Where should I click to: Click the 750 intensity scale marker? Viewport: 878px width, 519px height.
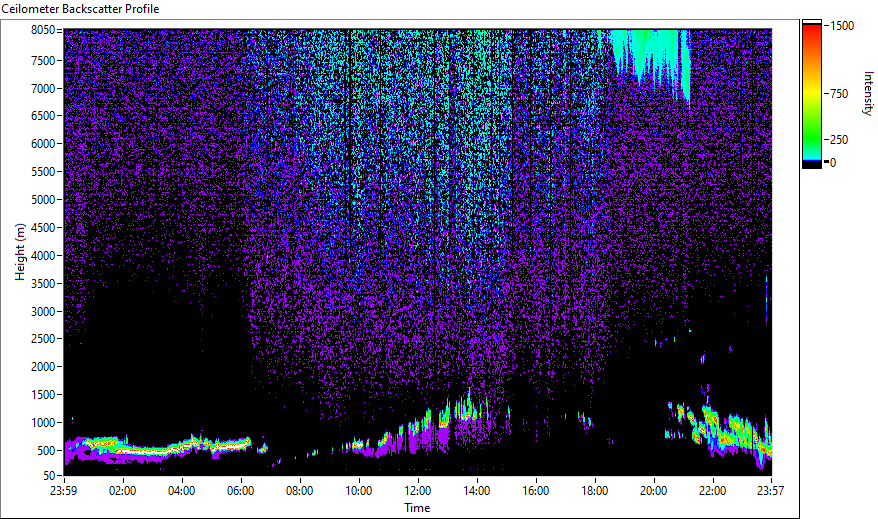[839, 94]
